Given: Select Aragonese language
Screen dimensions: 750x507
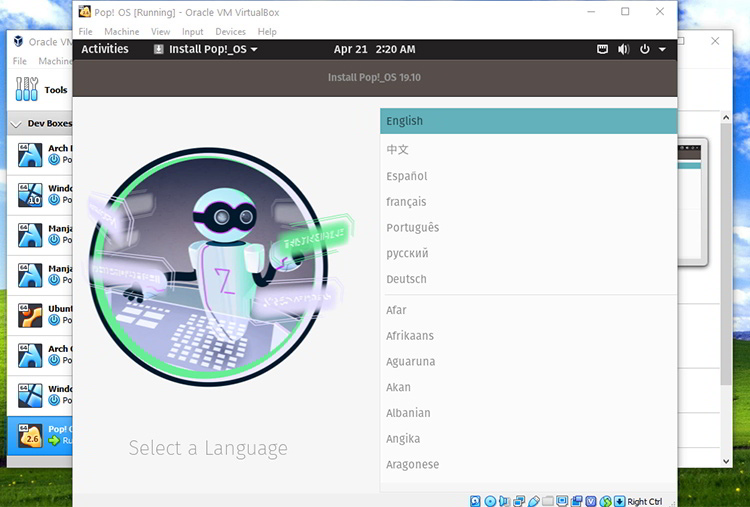Looking at the screenshot, I should click(x=529, y=464).
